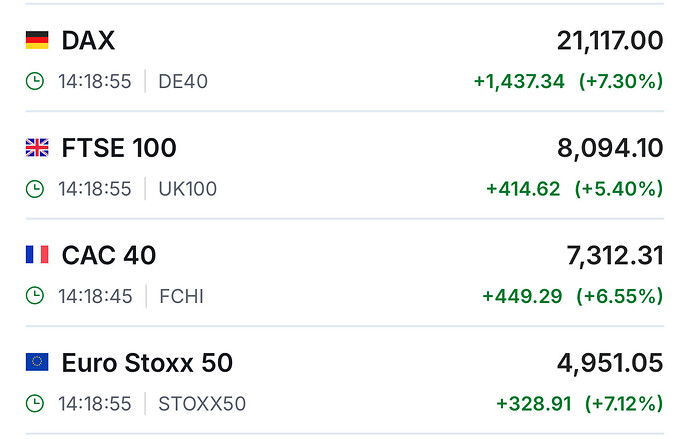Click the green clock icon in FTSE 100 row
The image size is (690, 439).
pyautogui.click(x=35, y=189)
